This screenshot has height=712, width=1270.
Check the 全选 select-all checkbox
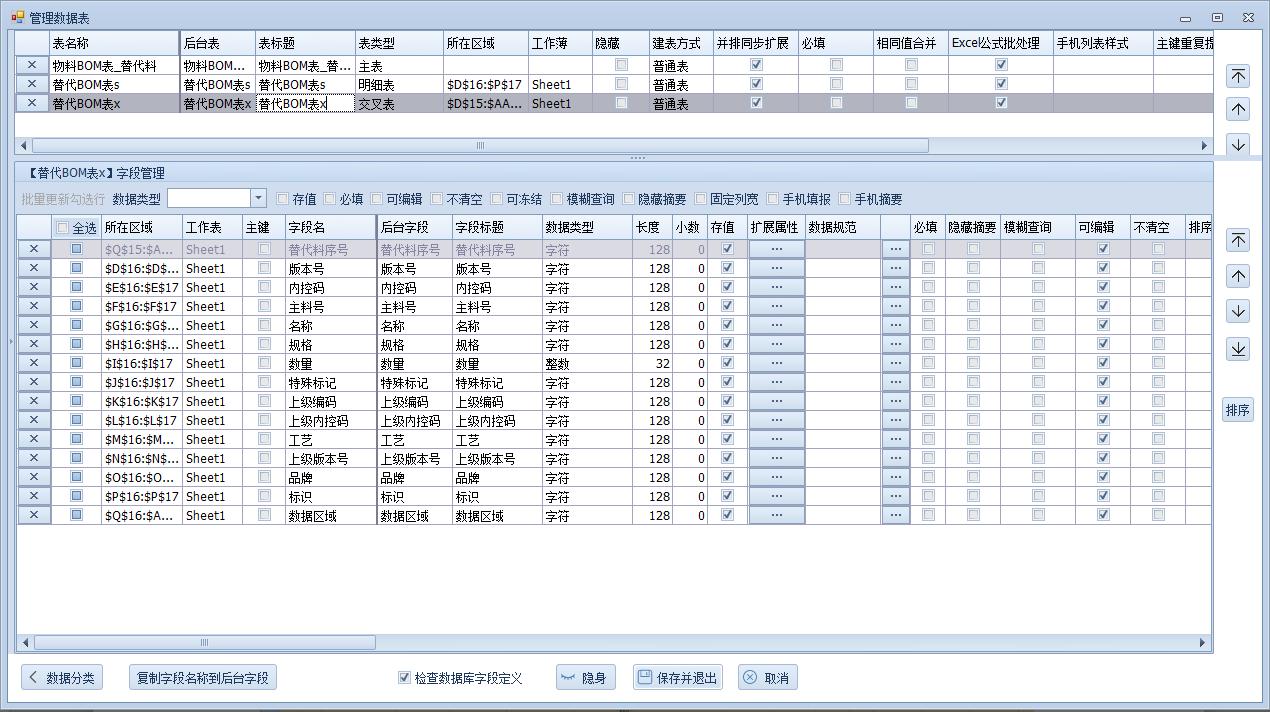(63, 228)
